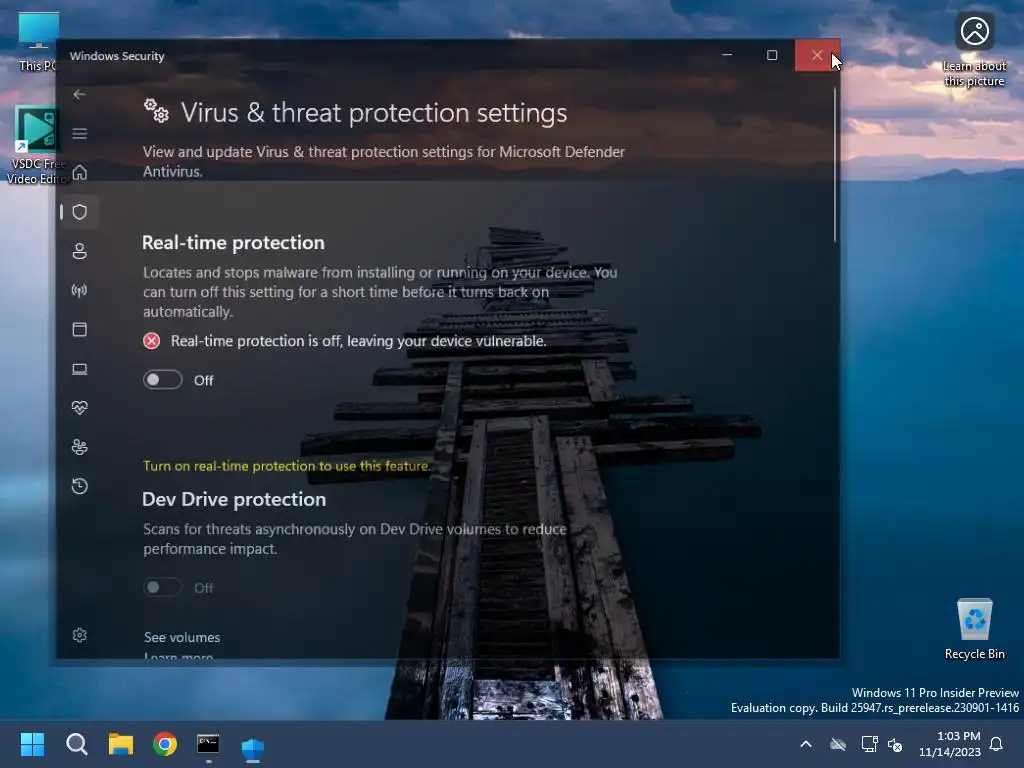Screen dimensions: 1024x768
Task: Click the Real-time protection heading
Action: coord(233,242)
